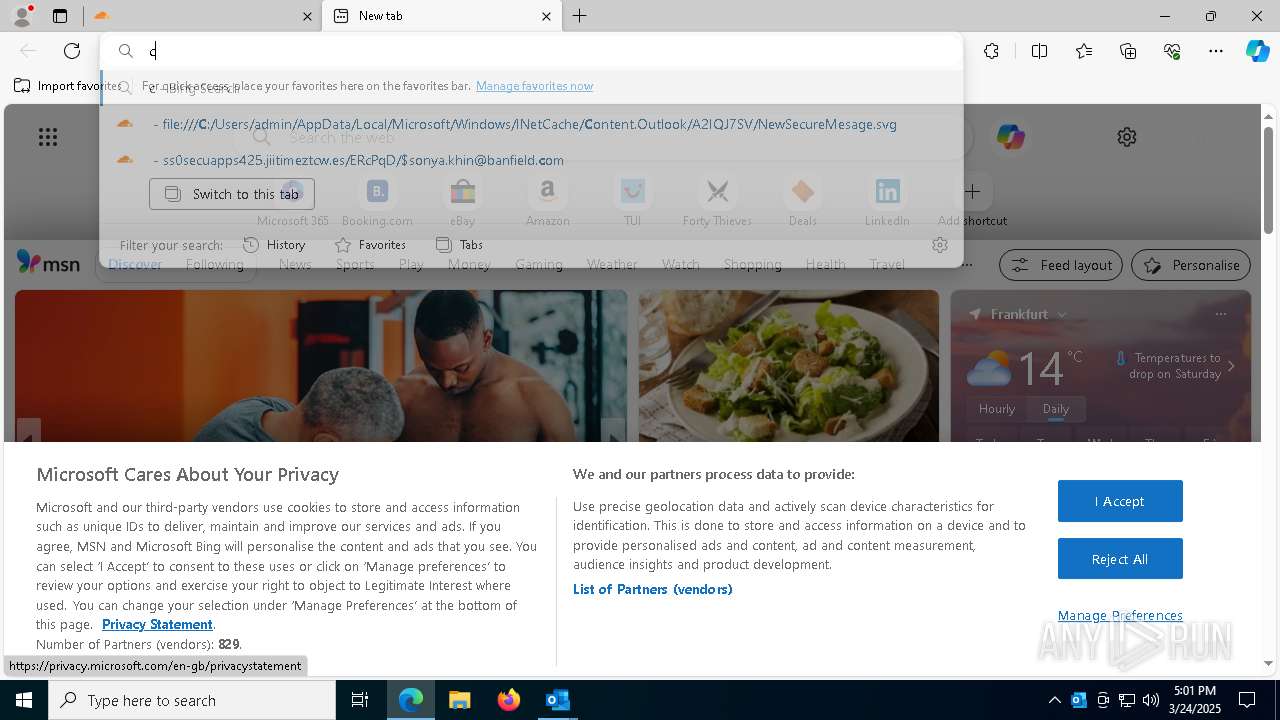1280x720 pixels.
Task: Toggle Split screen icon
Action: coord(1039,51)
